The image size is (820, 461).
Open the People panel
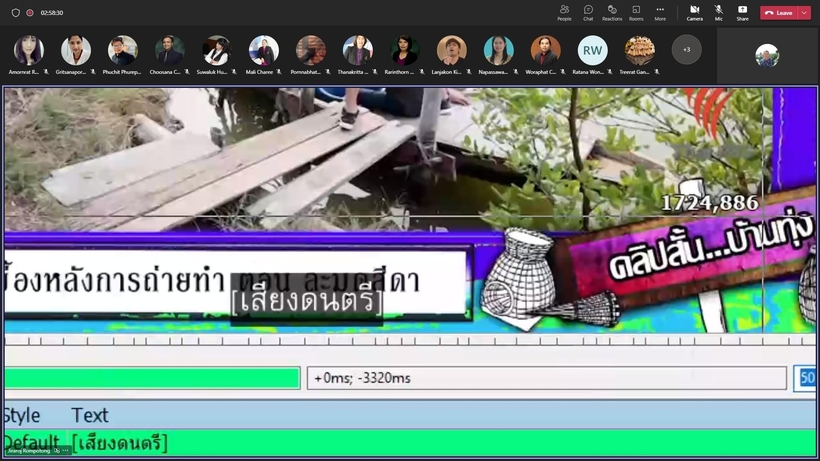564,13
